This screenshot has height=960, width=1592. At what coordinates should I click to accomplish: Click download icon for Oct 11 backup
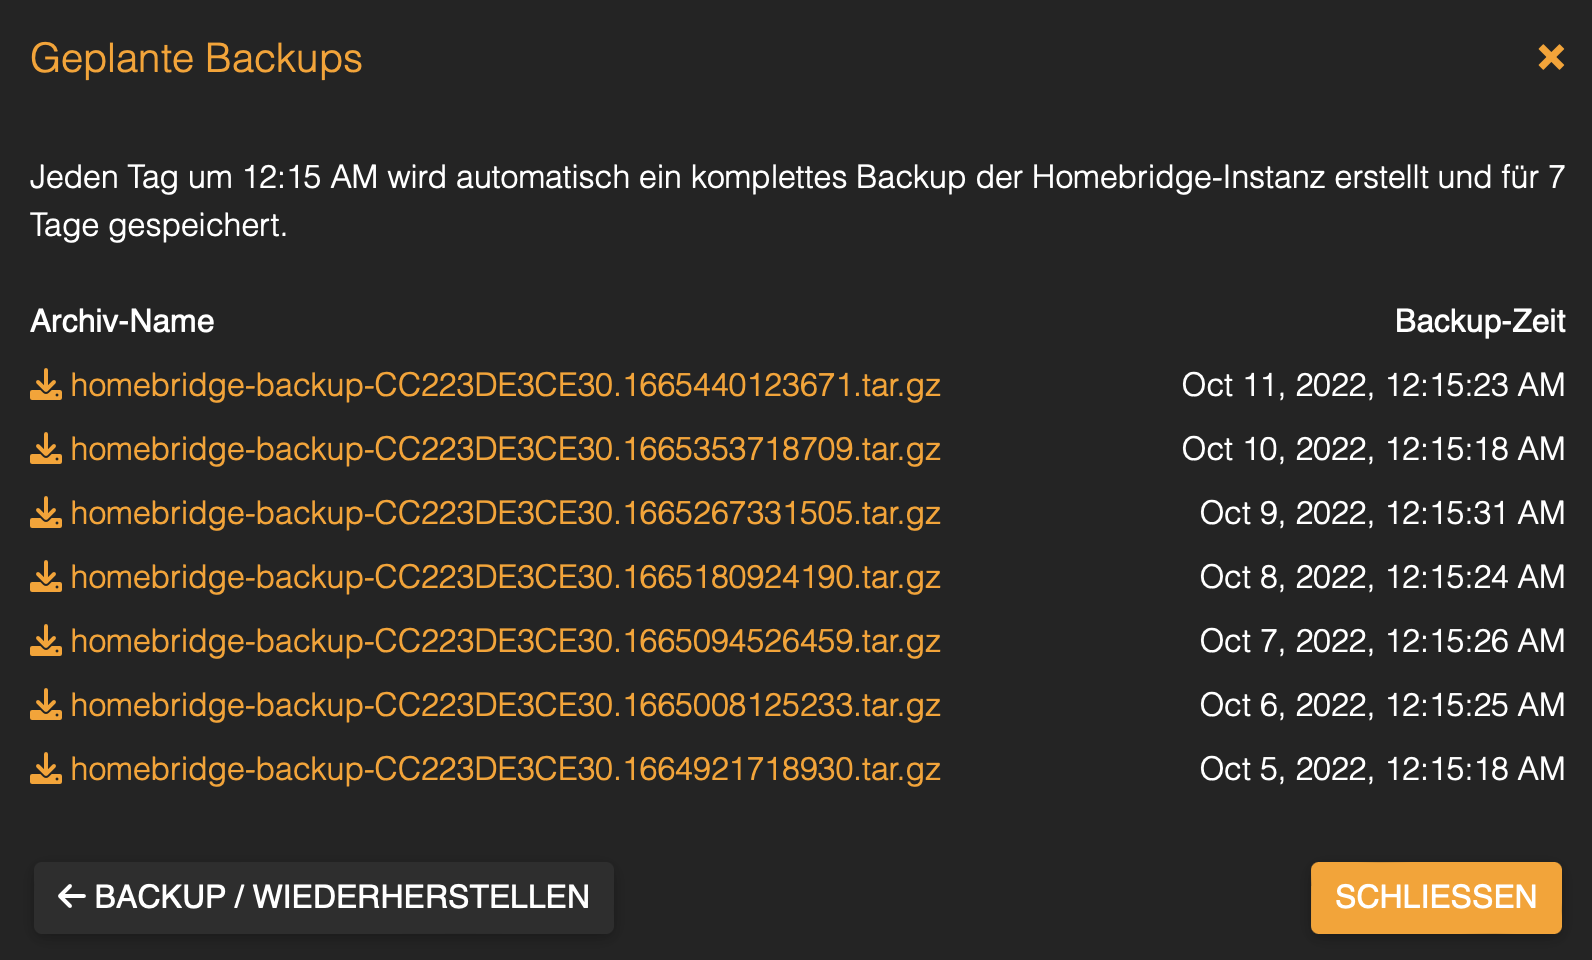coord(46,385)
